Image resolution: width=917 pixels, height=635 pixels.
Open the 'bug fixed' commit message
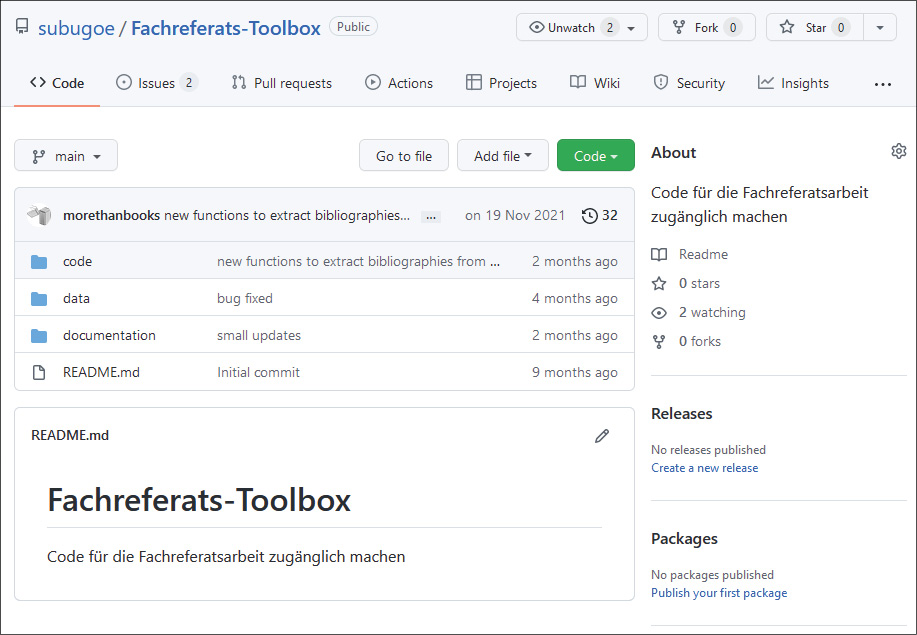click(x=244, y=298)
